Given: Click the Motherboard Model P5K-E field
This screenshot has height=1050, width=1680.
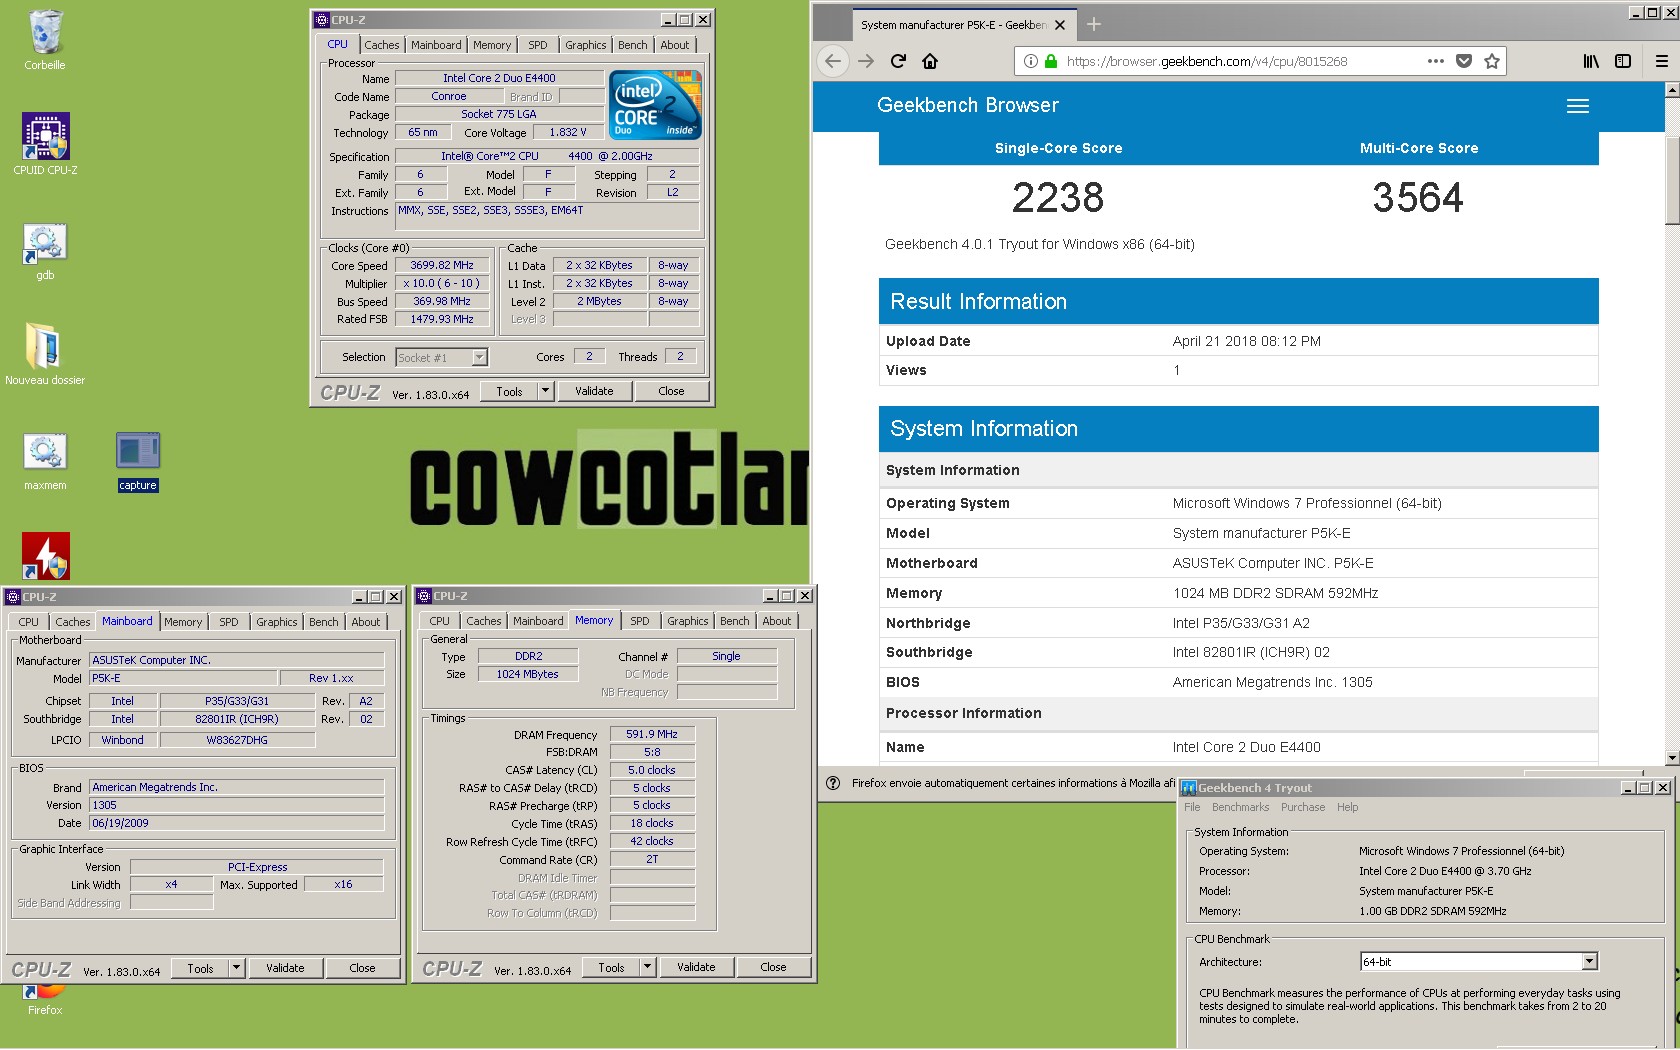Looking at the screenshot, I should pyautogui.click(x=183, y=678).
